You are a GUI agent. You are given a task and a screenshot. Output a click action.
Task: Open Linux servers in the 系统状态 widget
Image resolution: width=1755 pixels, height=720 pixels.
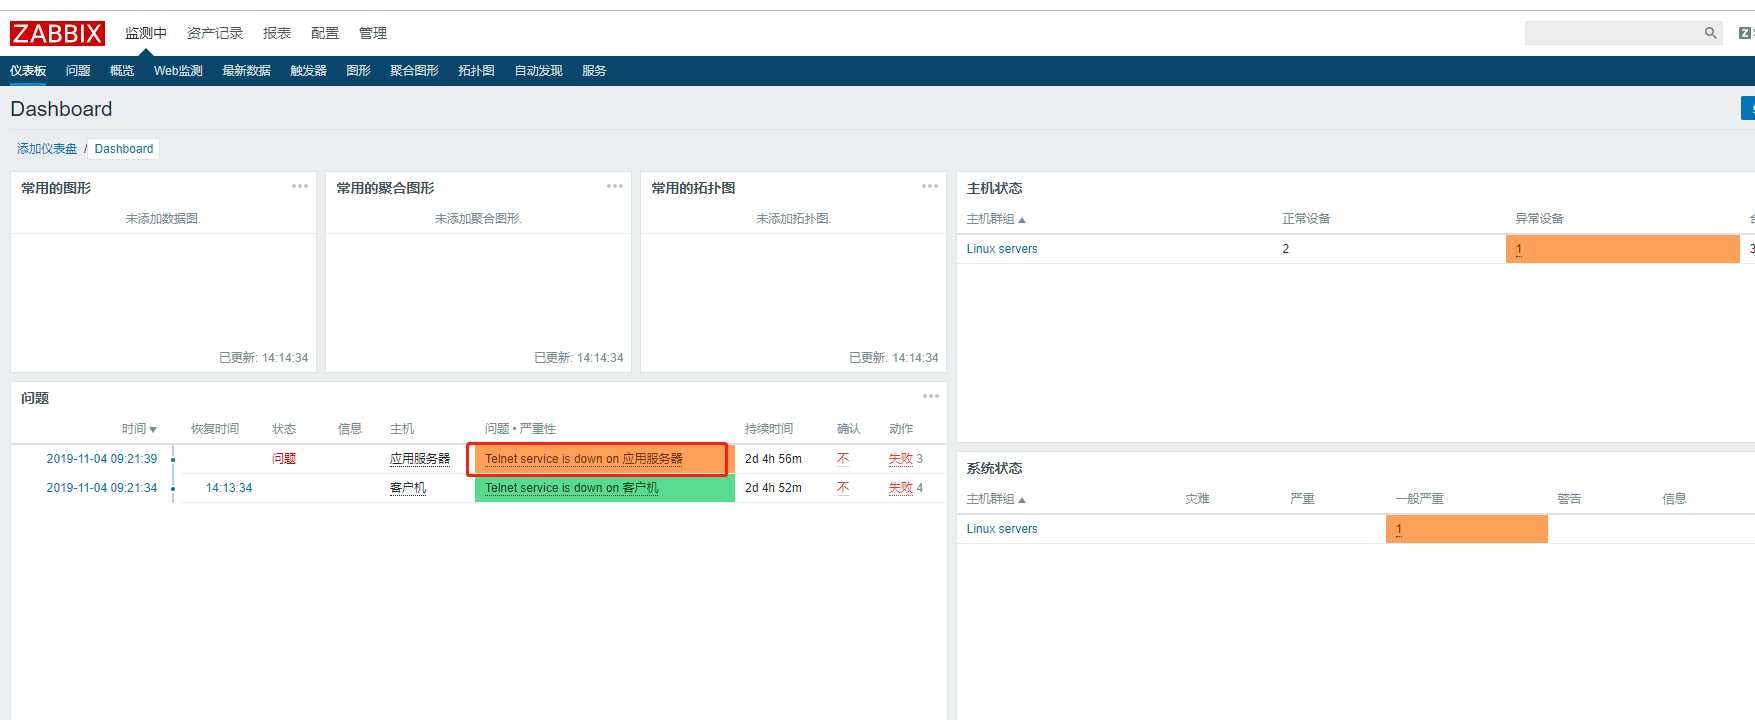[1002, 529]
